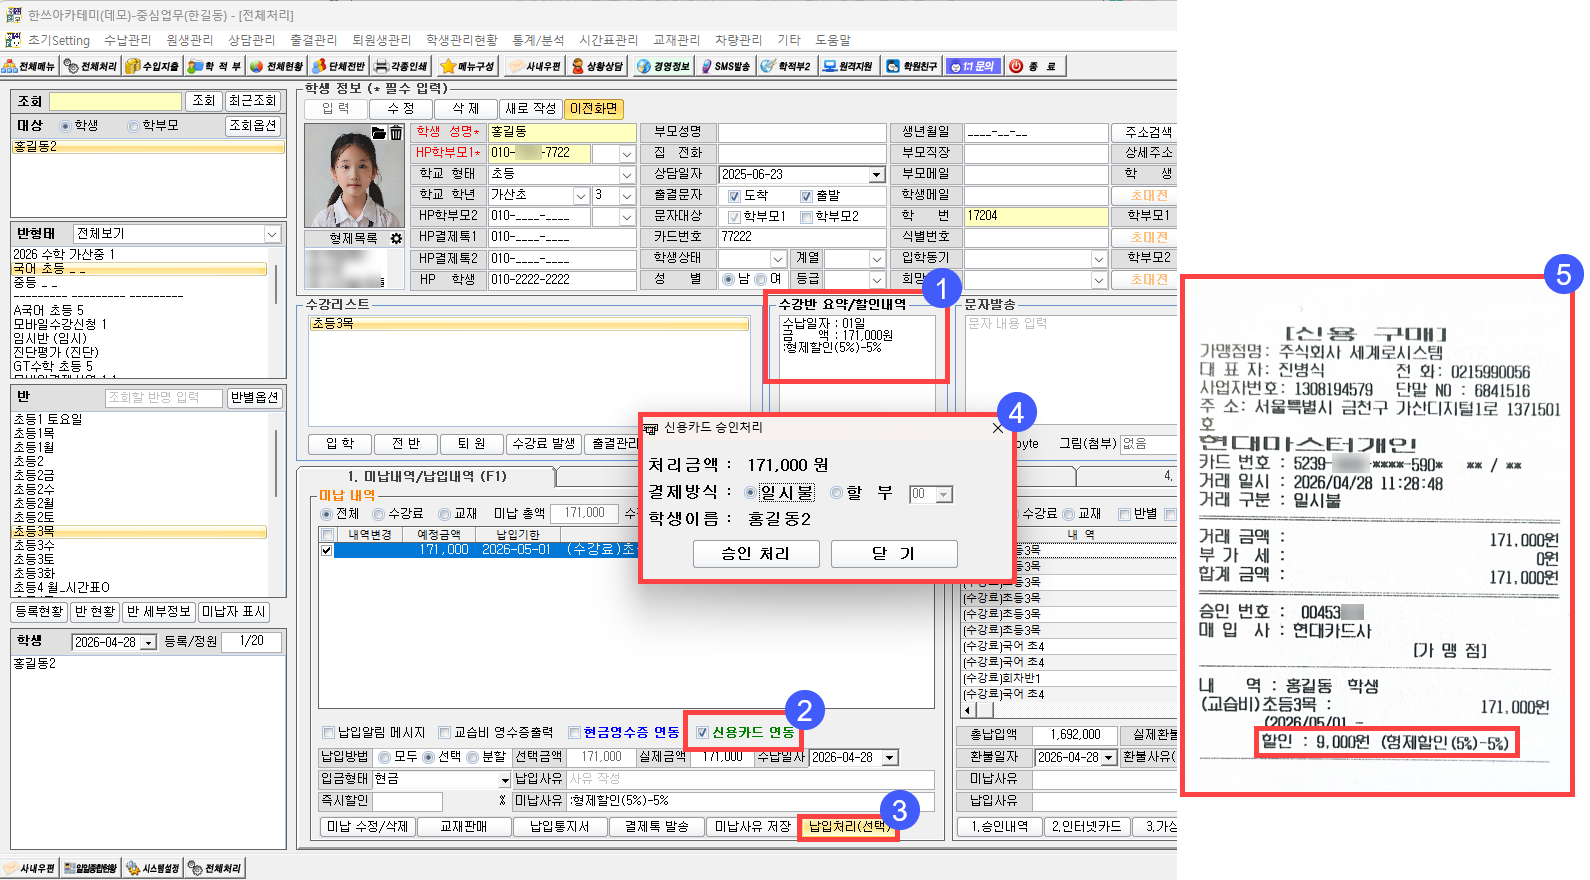Click the 학생 성명 input field
Image resolution: width=1590 pixels, height=880 pixels.
pyautogui.click(x=562, y=132)
